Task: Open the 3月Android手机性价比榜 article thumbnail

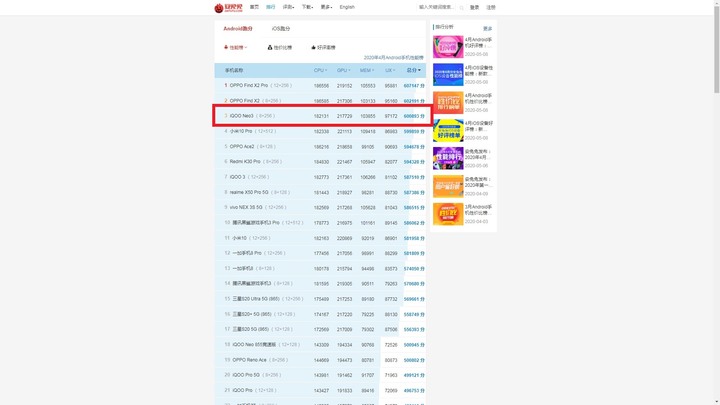Action: (448, 214)
